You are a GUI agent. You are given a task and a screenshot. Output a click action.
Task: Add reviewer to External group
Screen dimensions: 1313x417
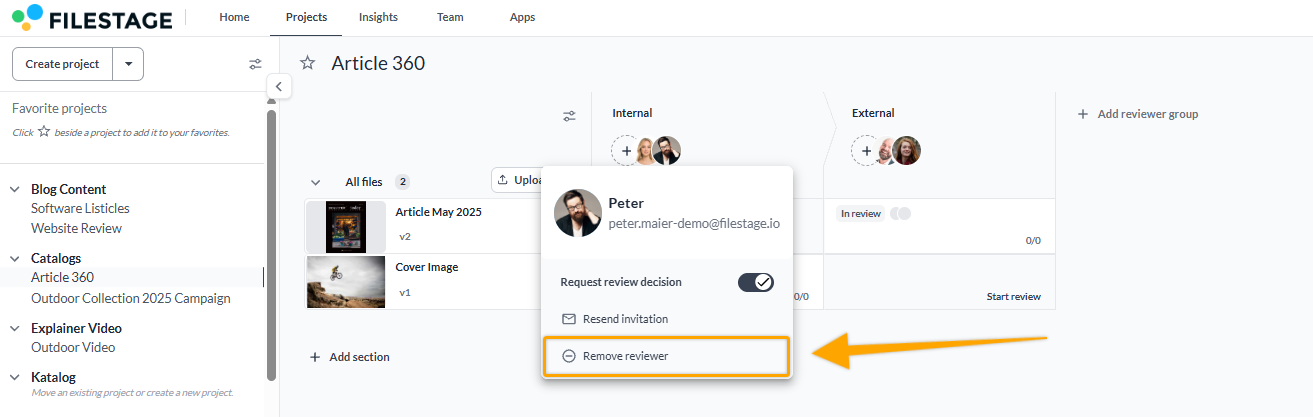[866, 151]
